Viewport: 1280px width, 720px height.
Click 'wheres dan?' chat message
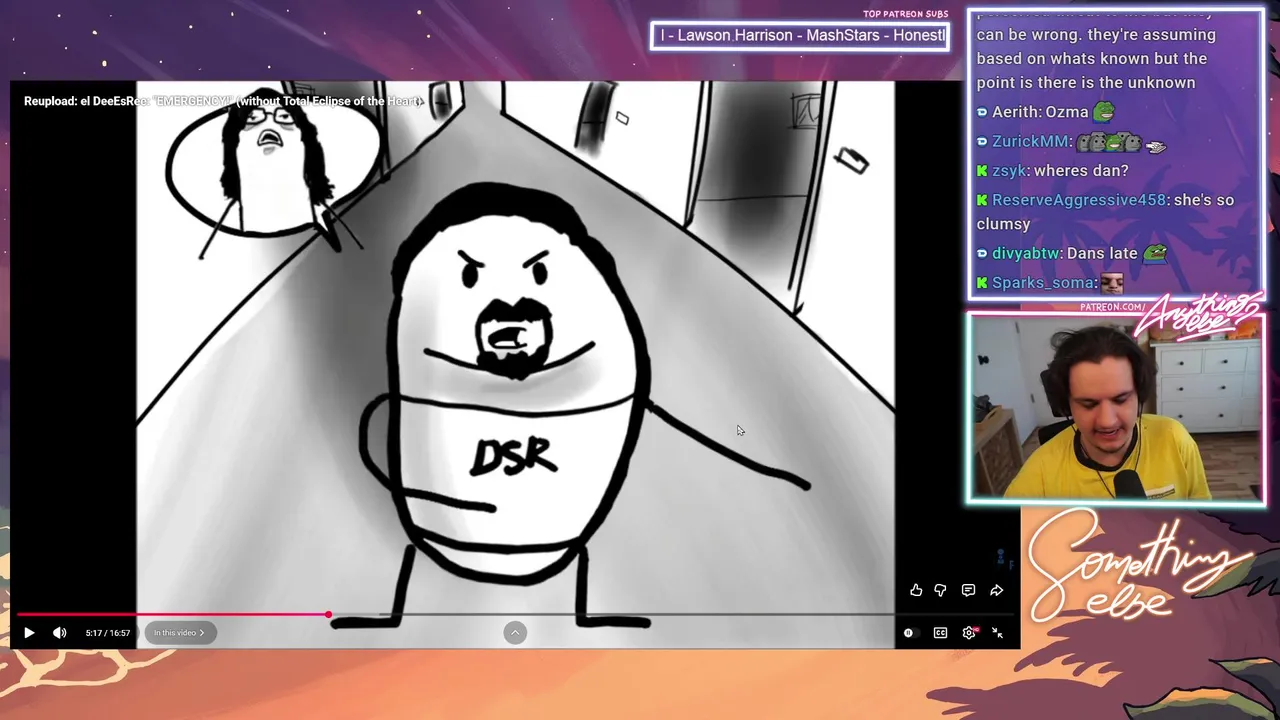pyautogui.click(x=1081, y=171)
